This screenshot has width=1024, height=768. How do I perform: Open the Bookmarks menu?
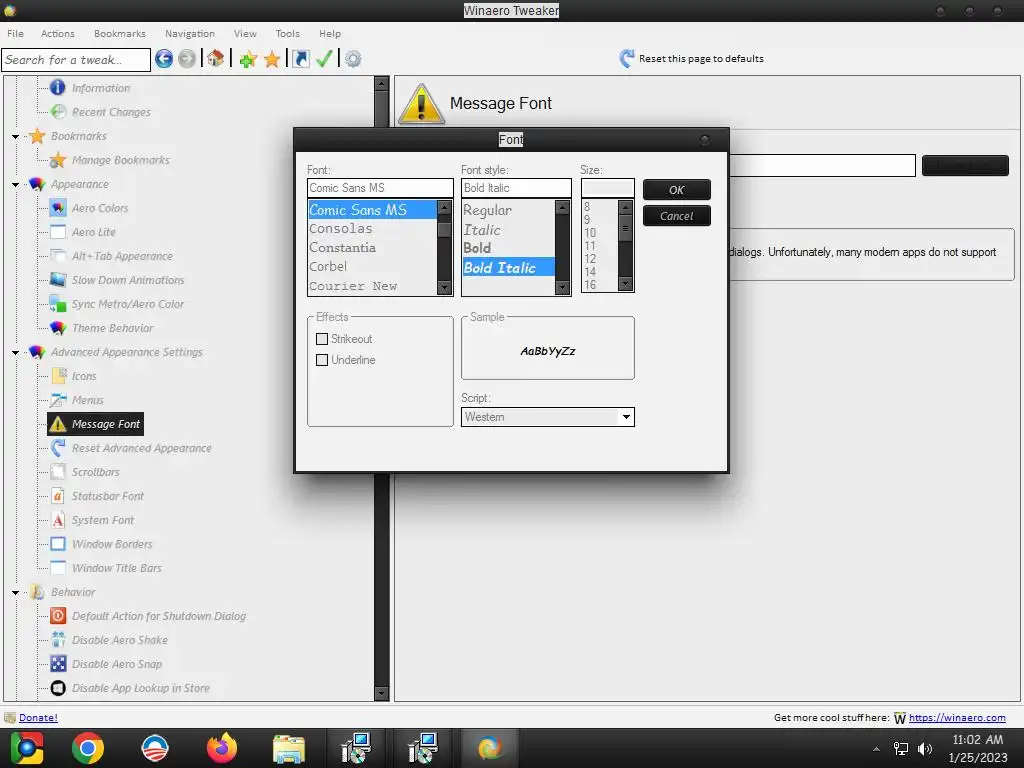coord(120,33)
